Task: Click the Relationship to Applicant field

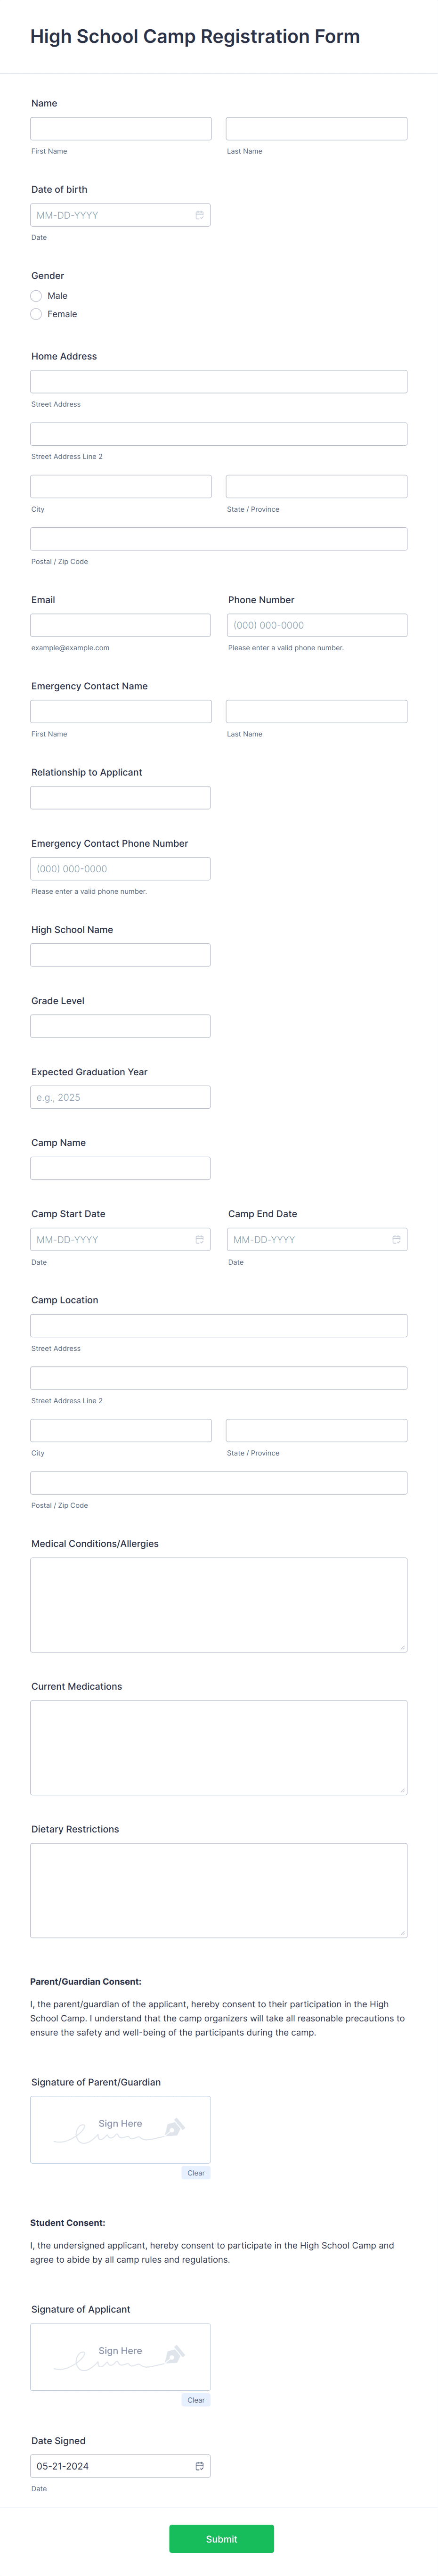Action: (x=120, y=797)
